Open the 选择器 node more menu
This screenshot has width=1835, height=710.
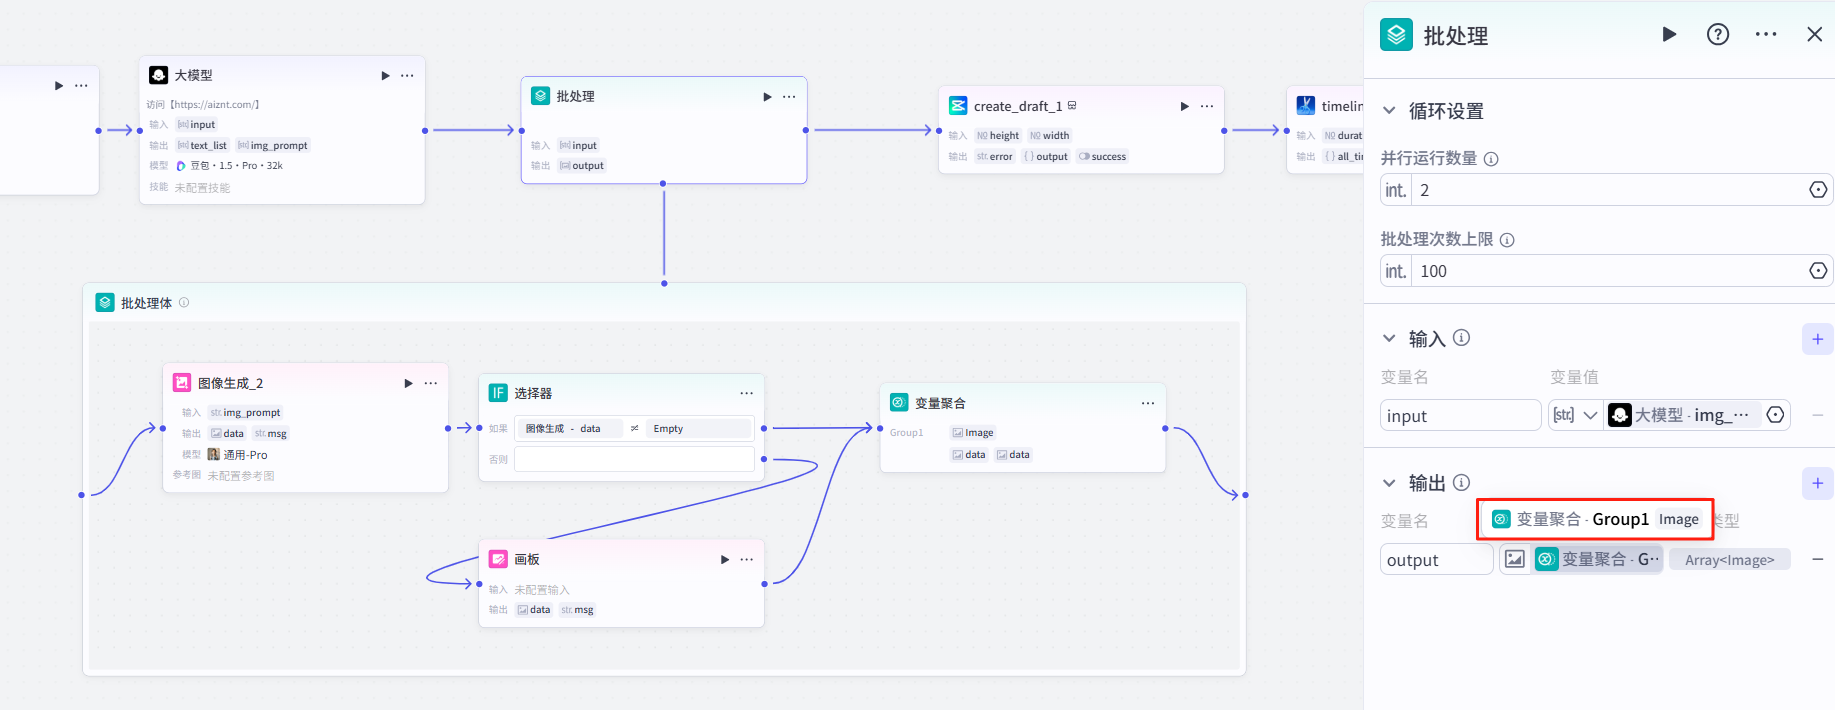[746, 393]
